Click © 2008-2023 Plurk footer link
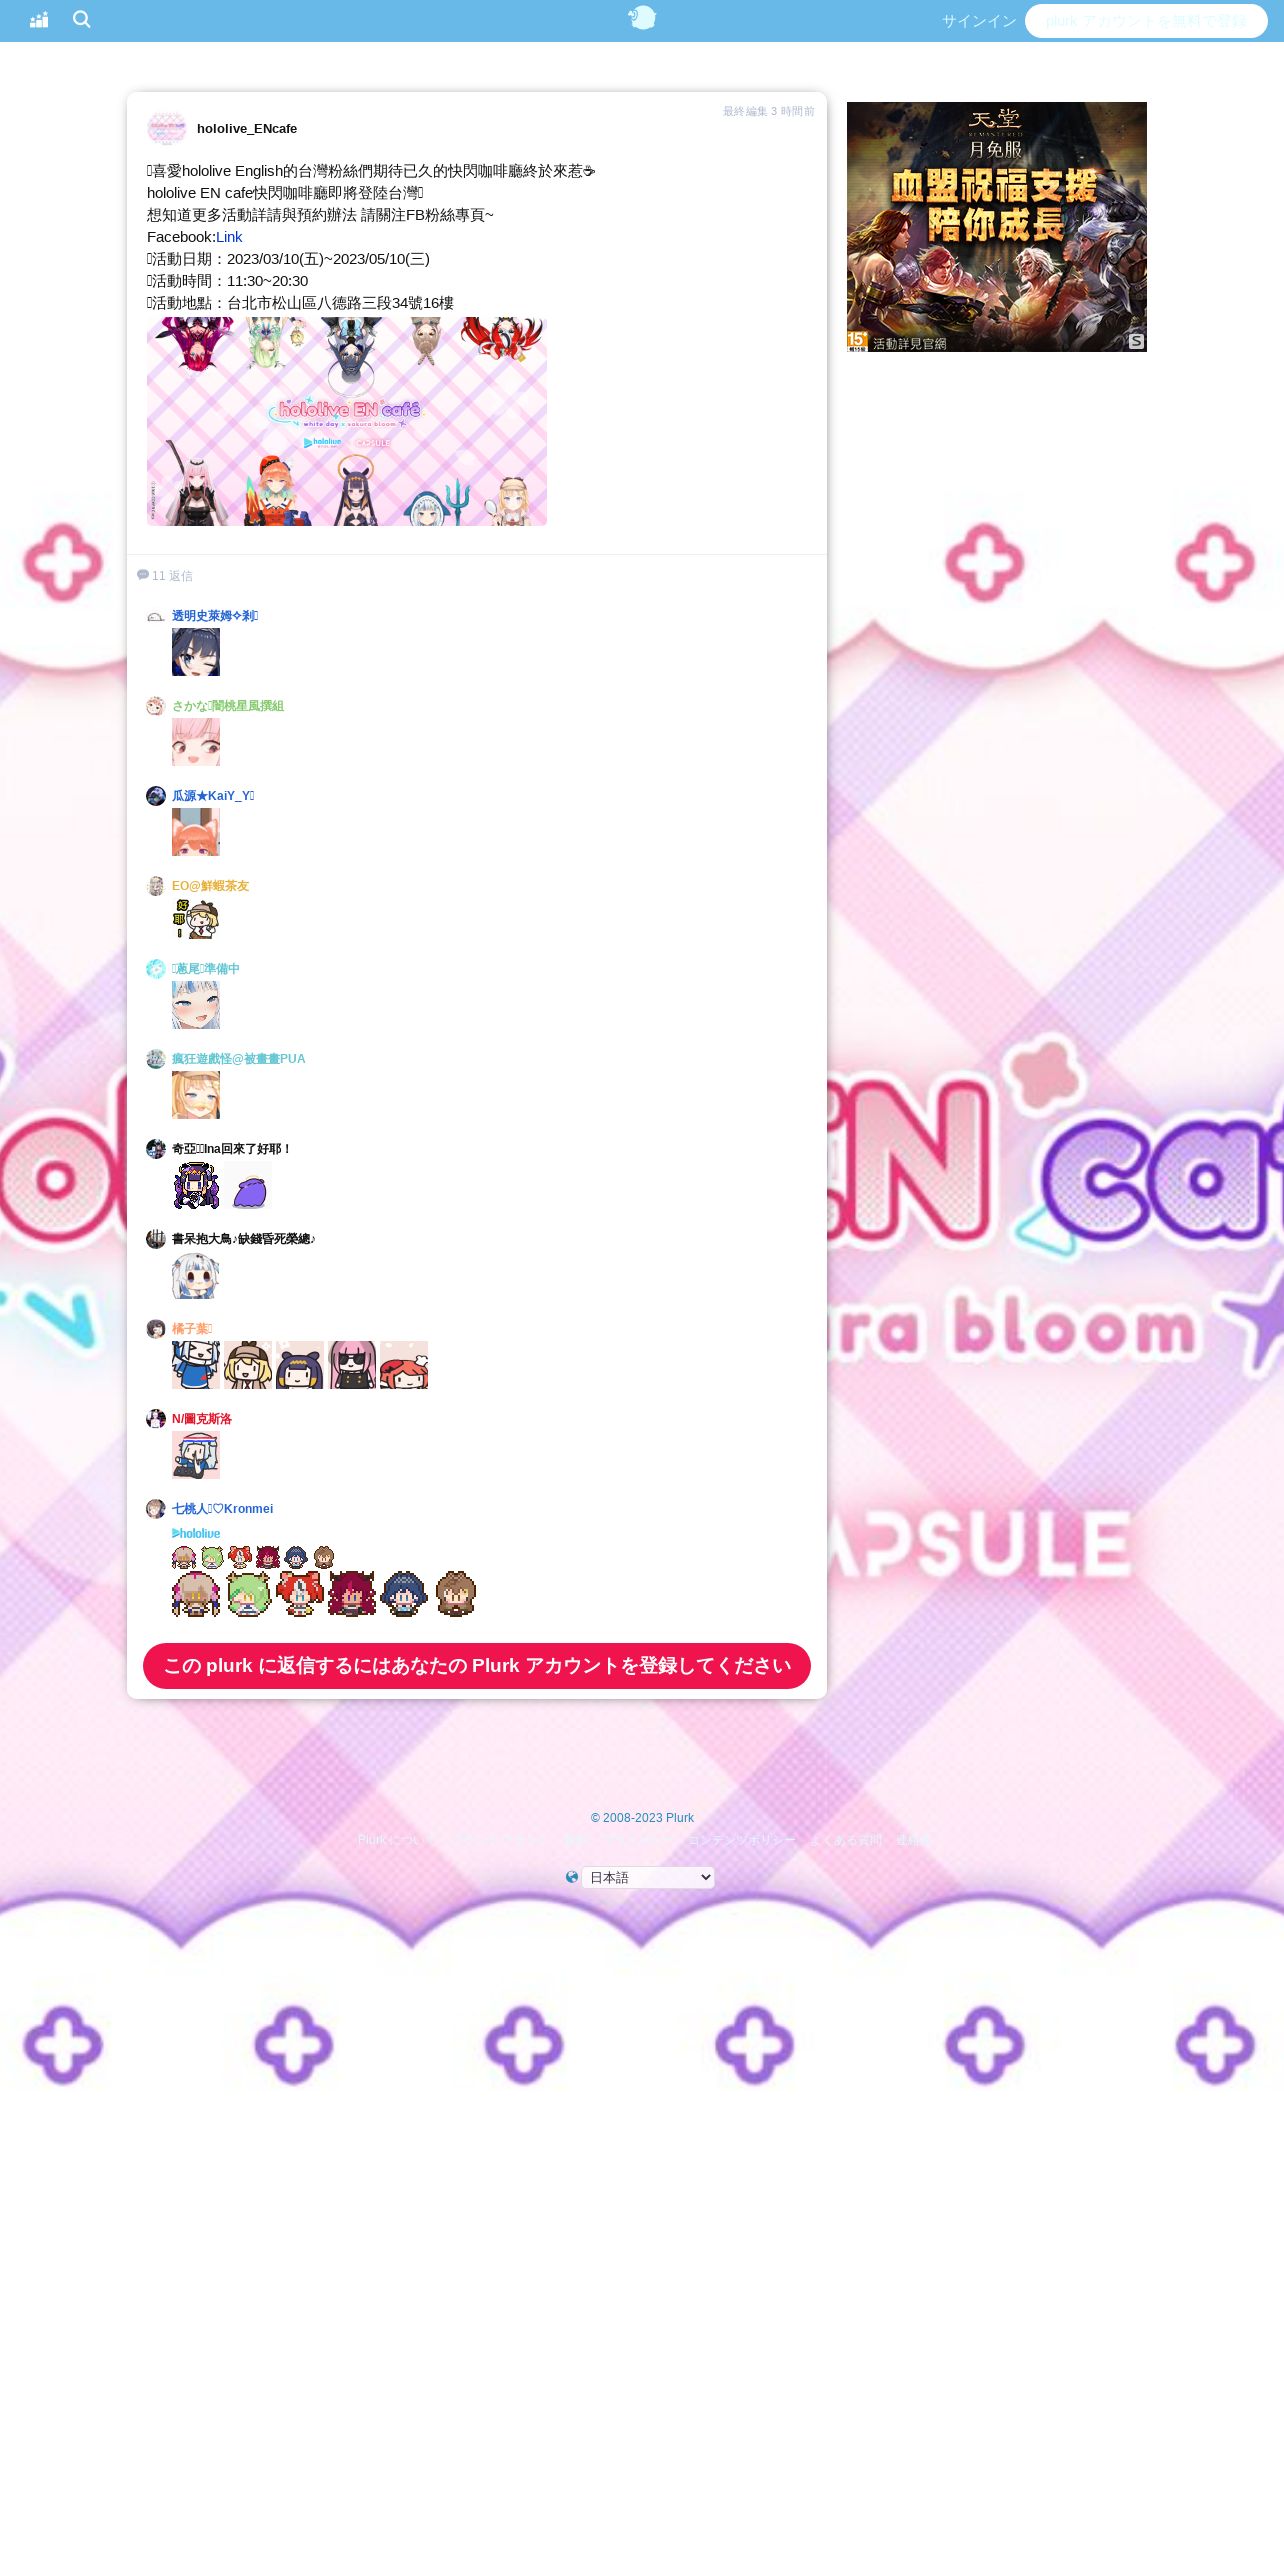Screen dimensions: 1284x2568 coord(642,1818)
